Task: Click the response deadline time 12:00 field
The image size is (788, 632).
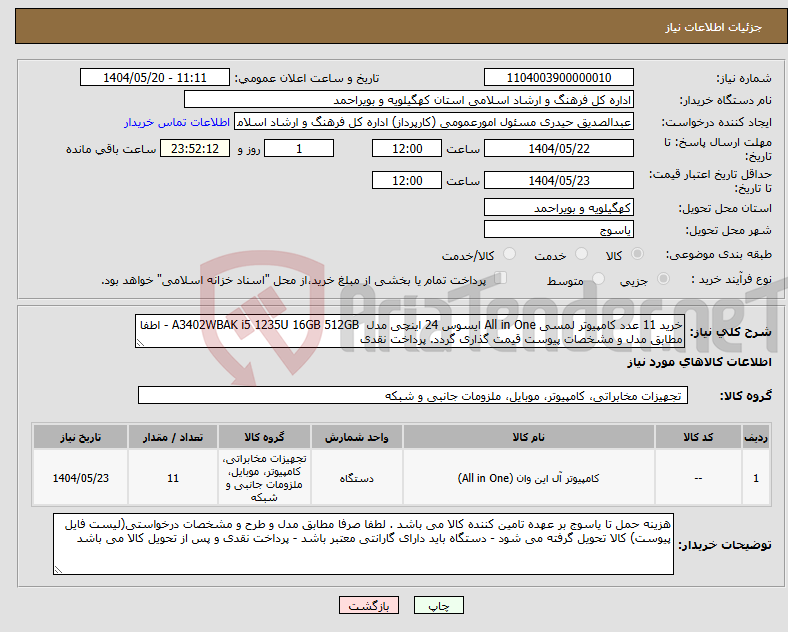Action: (x=407, y=149)
